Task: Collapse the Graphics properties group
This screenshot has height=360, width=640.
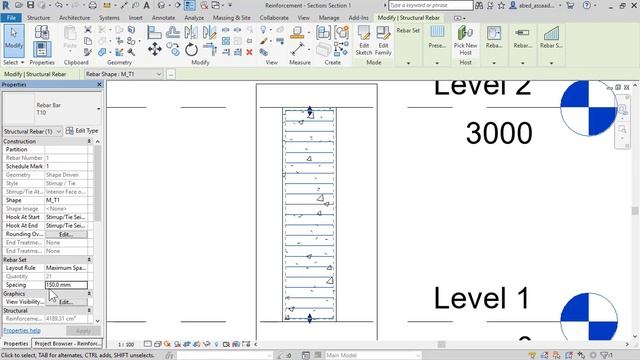Action: coord(89,293)
